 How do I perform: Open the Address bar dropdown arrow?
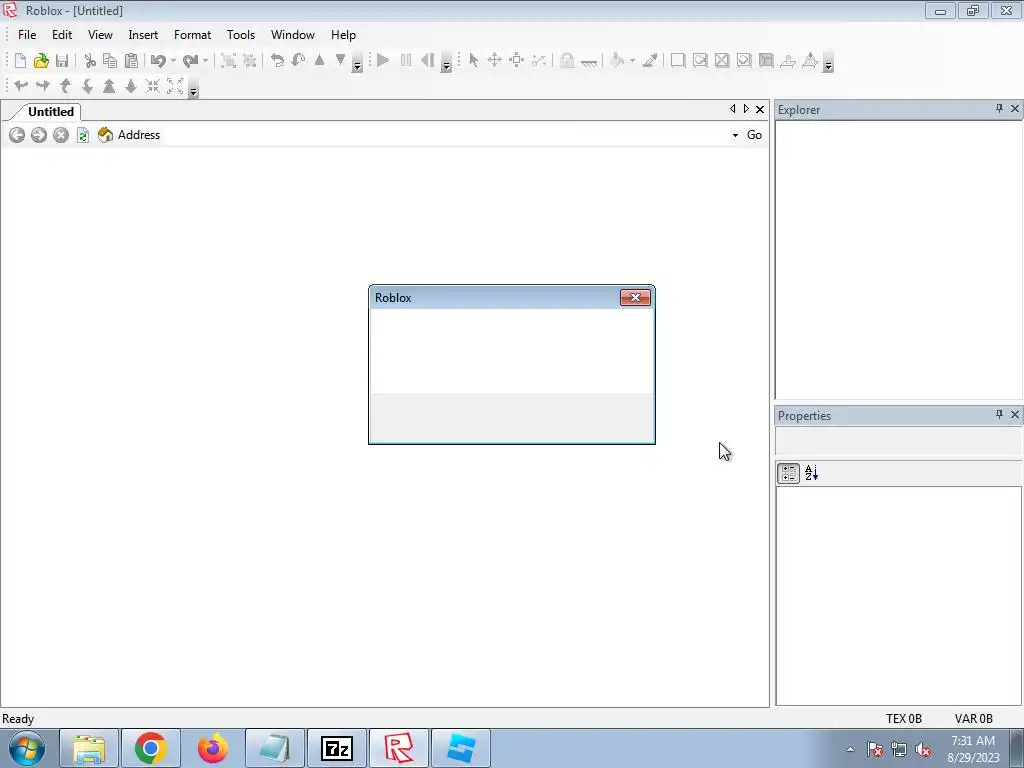735,135
